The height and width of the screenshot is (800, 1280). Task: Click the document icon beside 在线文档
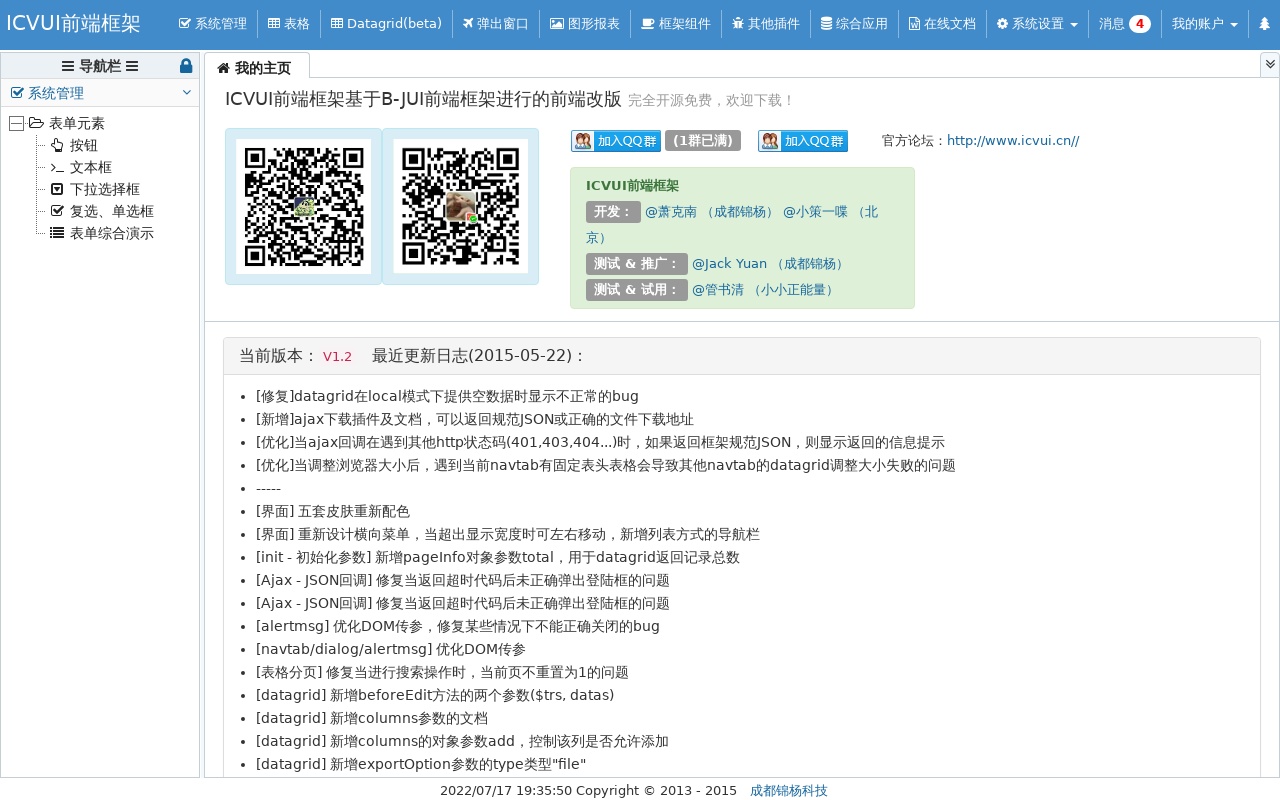click(x=914, y=23)
